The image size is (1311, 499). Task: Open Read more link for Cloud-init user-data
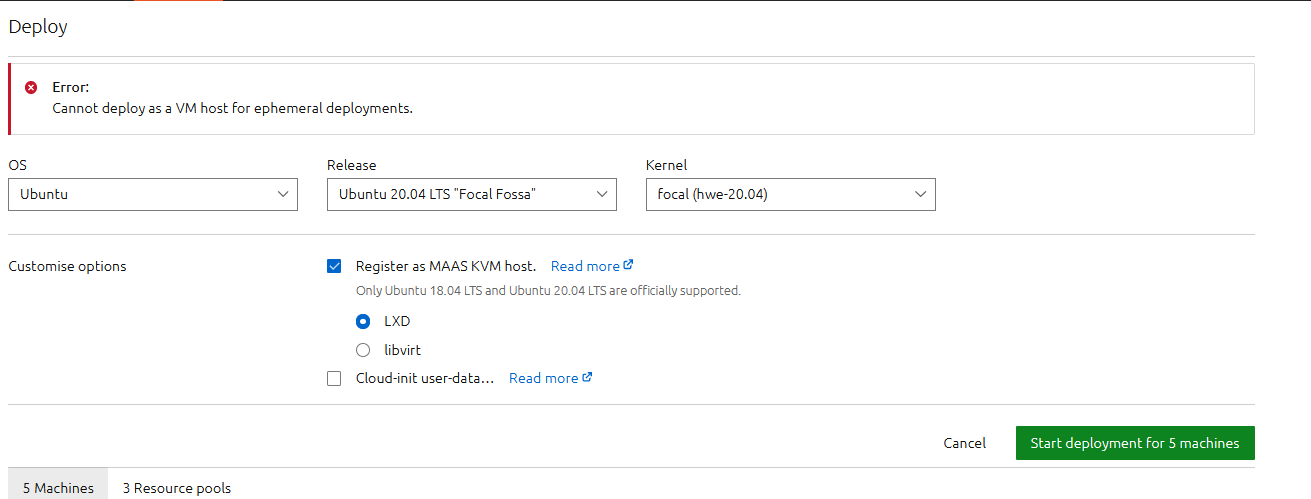(x=543, y=378)
